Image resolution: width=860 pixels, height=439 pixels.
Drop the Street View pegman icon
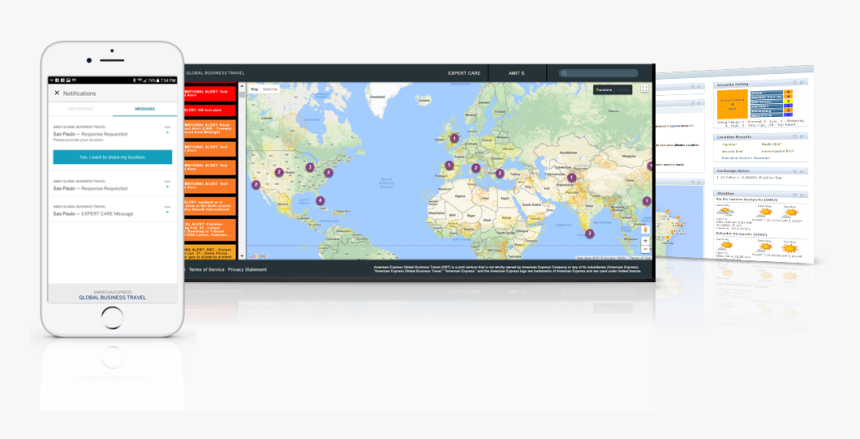pyautogui.click(x=645, y=229)
